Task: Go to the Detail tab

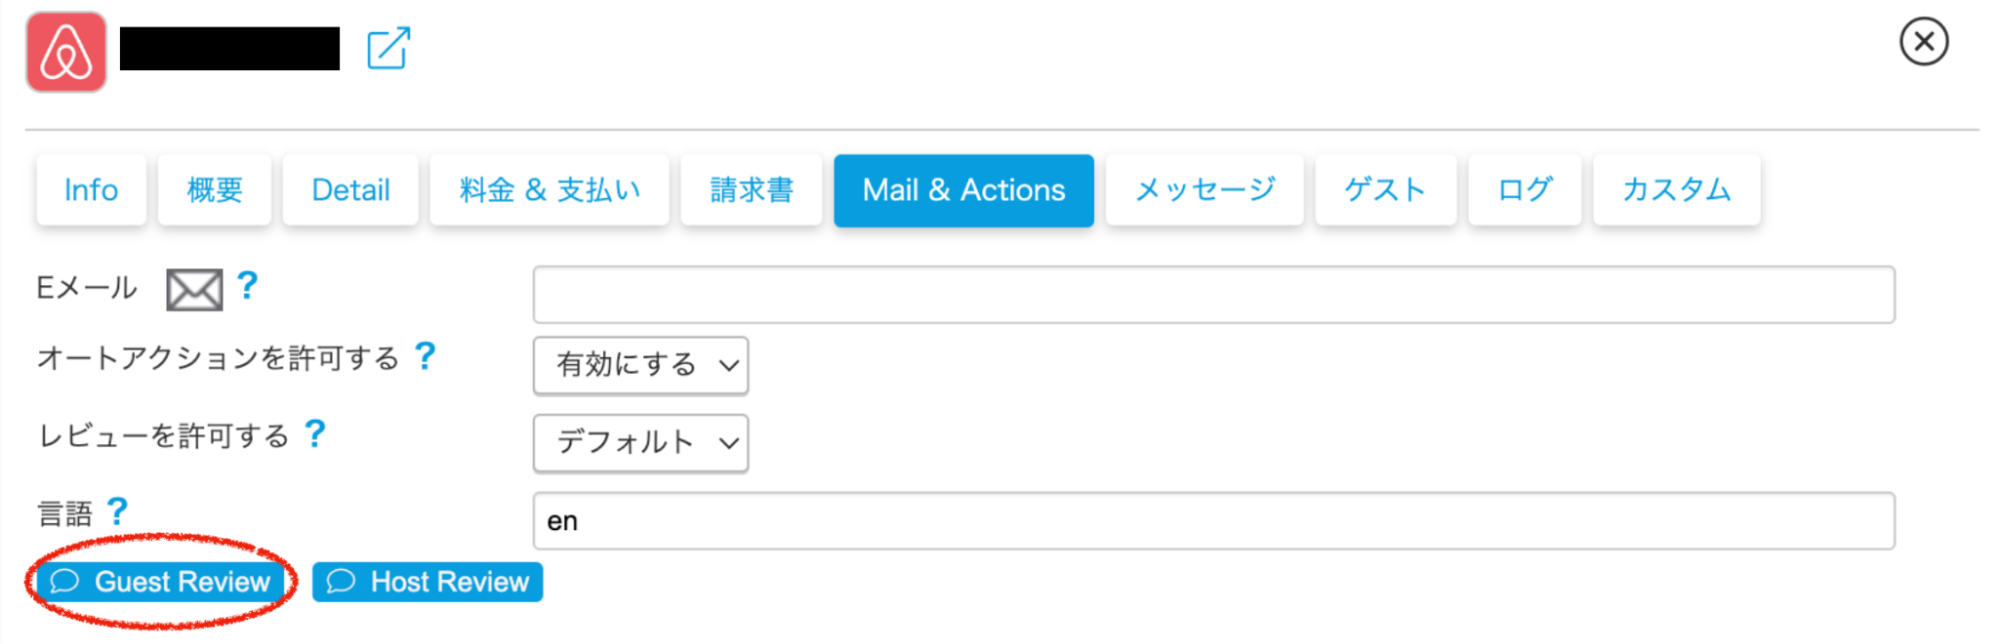Action: (351, 190)
